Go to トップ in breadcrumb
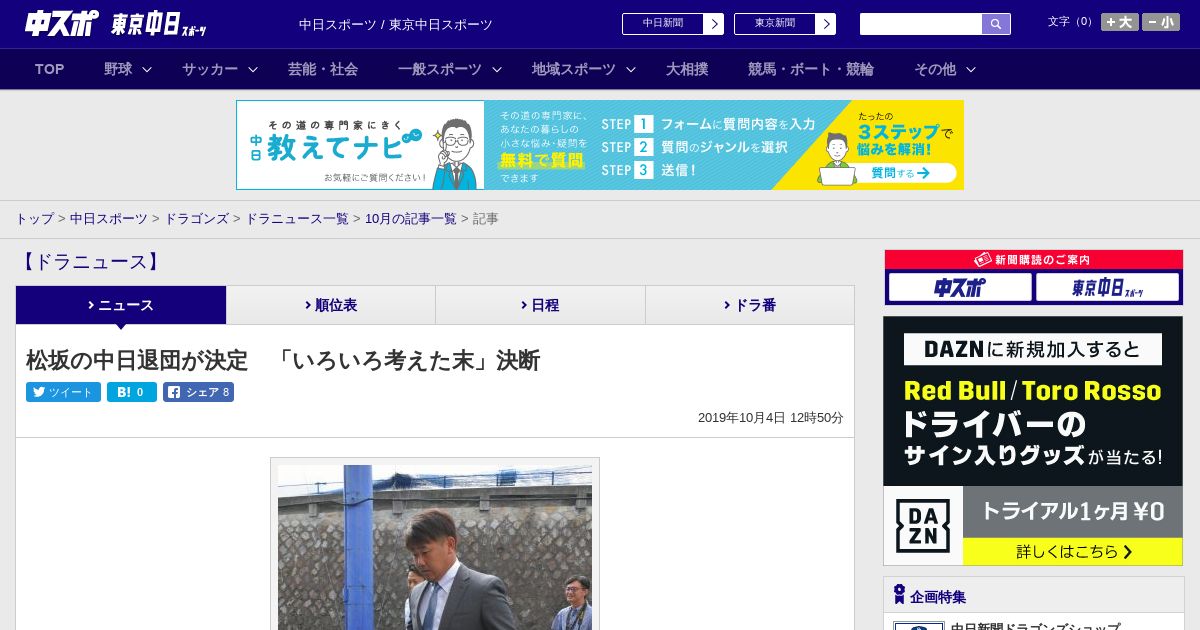This screenshot has height=630, width=1200. click(34, 218)
